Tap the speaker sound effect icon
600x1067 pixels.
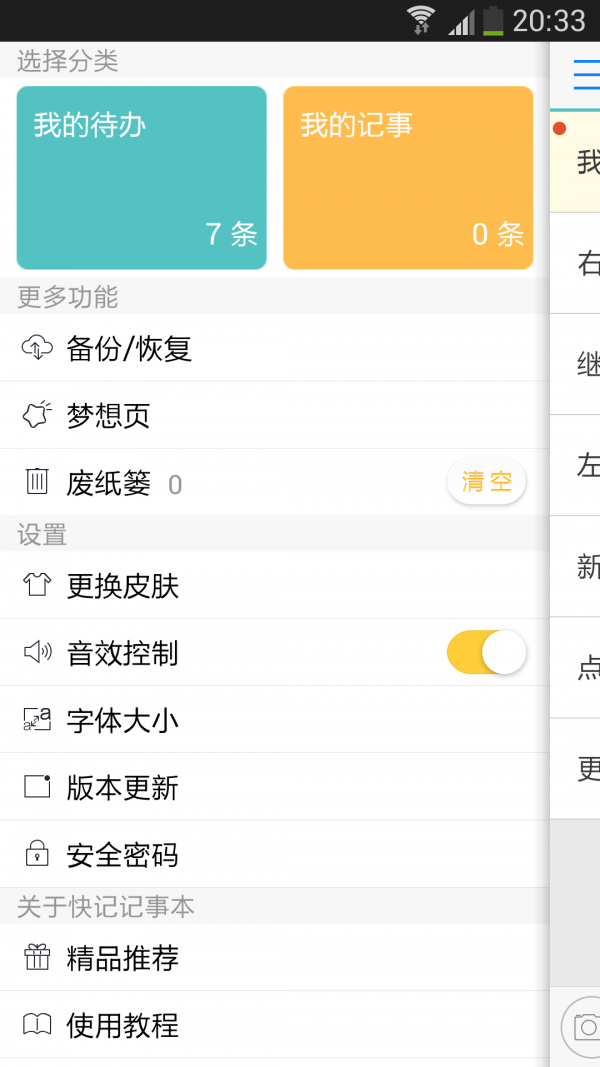[37, 653]
